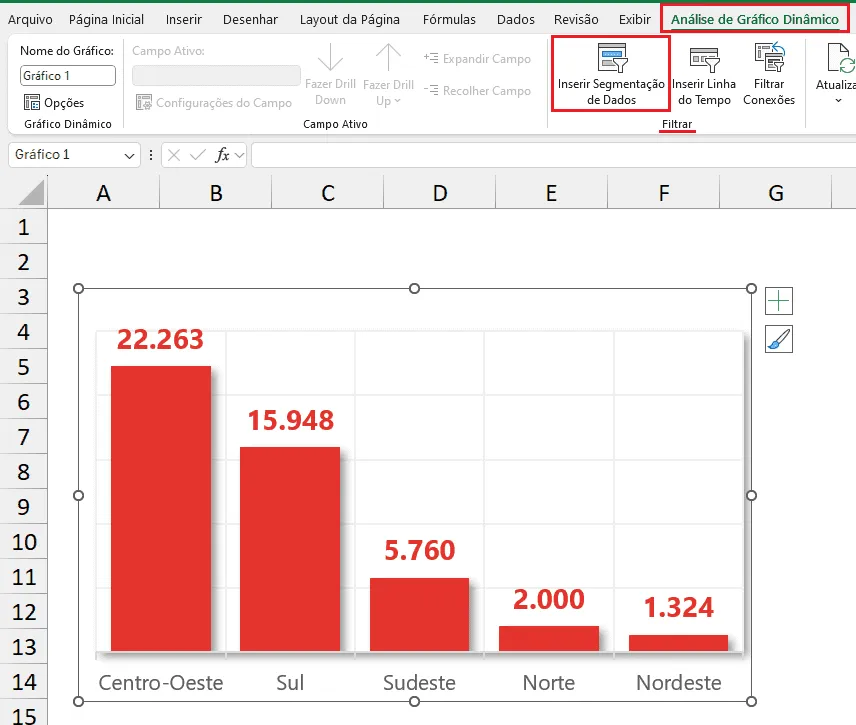Select column G header
The height and width of the screenshot is (725, 856).
coord(775,192)
